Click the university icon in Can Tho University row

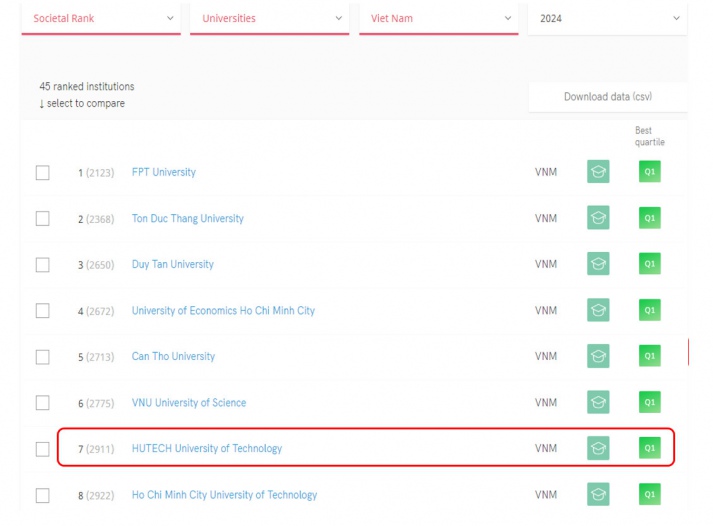tap(598, 356)
